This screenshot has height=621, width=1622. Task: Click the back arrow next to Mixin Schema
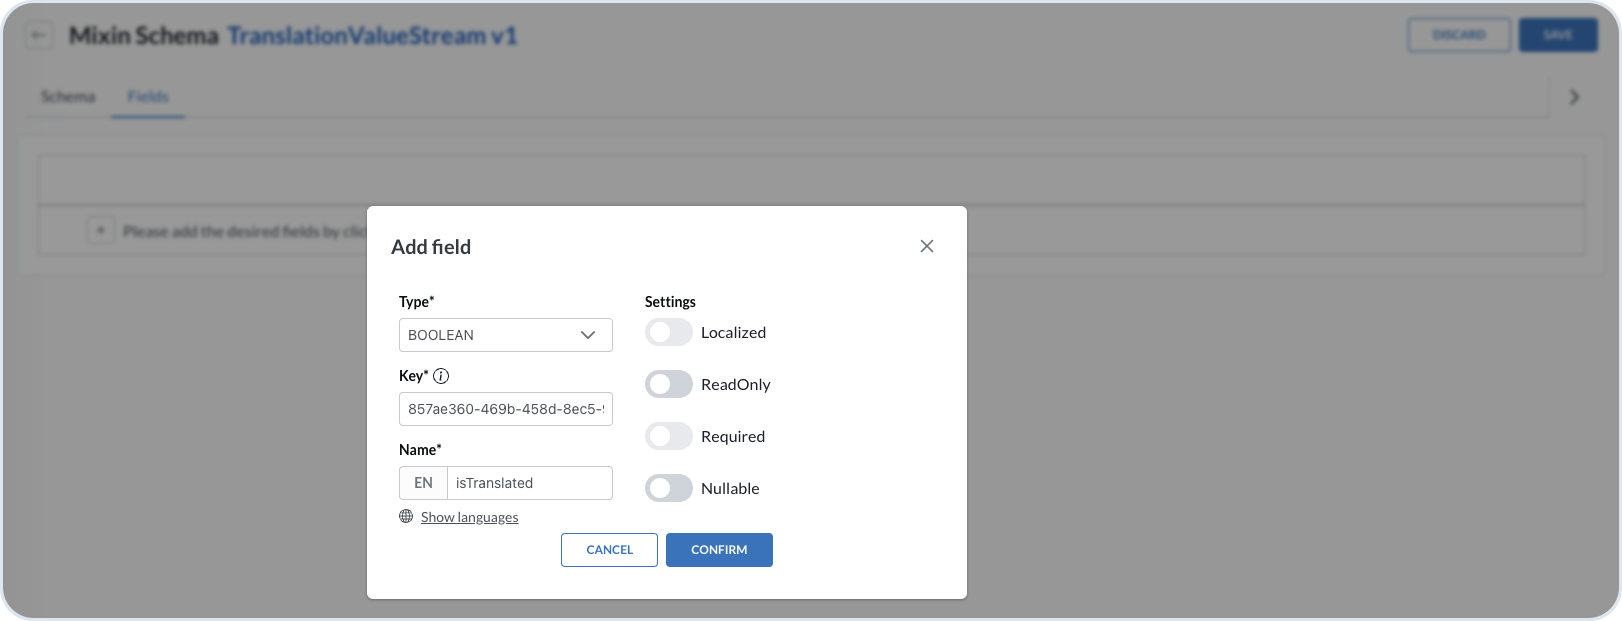(x=38, y=36)
